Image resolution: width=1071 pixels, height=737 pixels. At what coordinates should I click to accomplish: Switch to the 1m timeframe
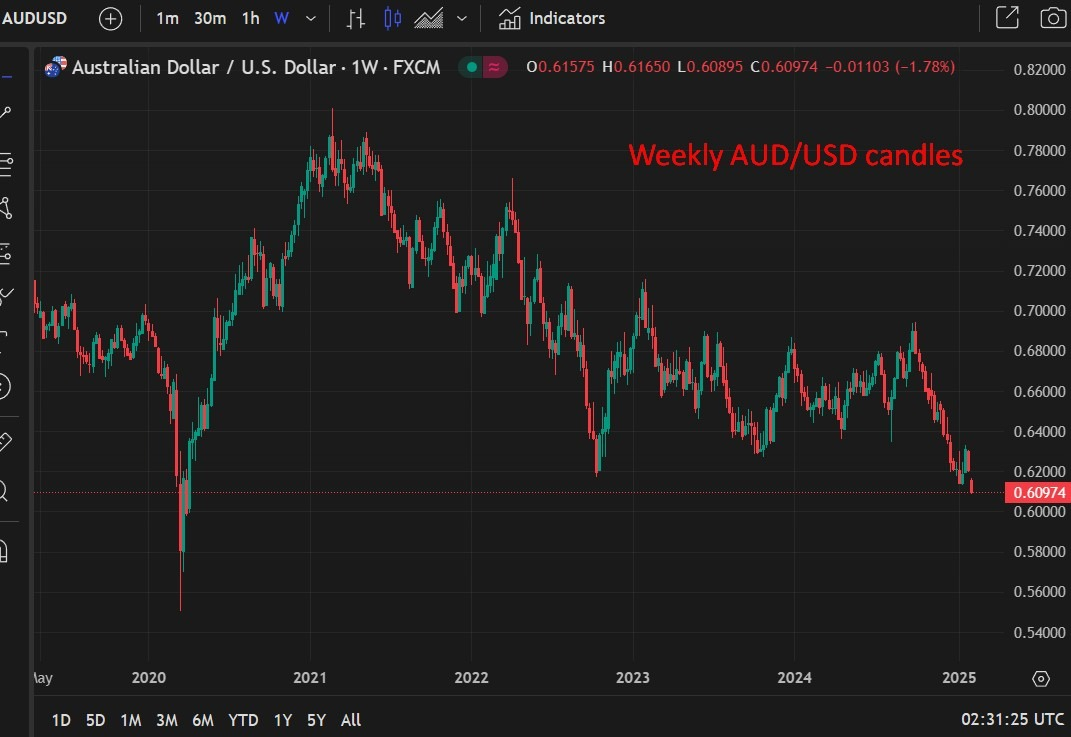[167, 18]
